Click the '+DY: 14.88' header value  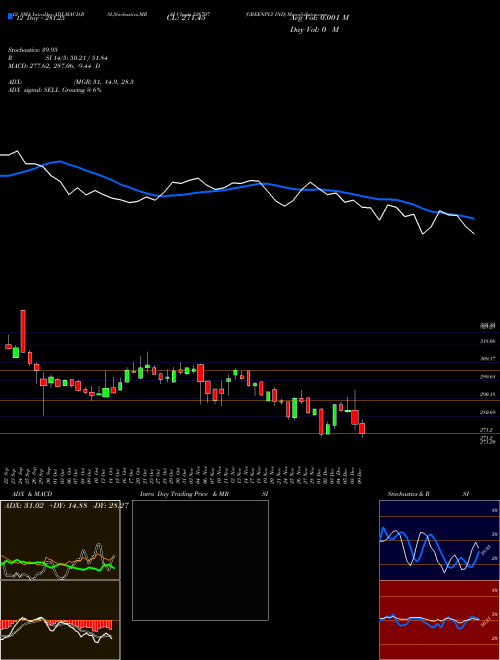pos(67,505)
